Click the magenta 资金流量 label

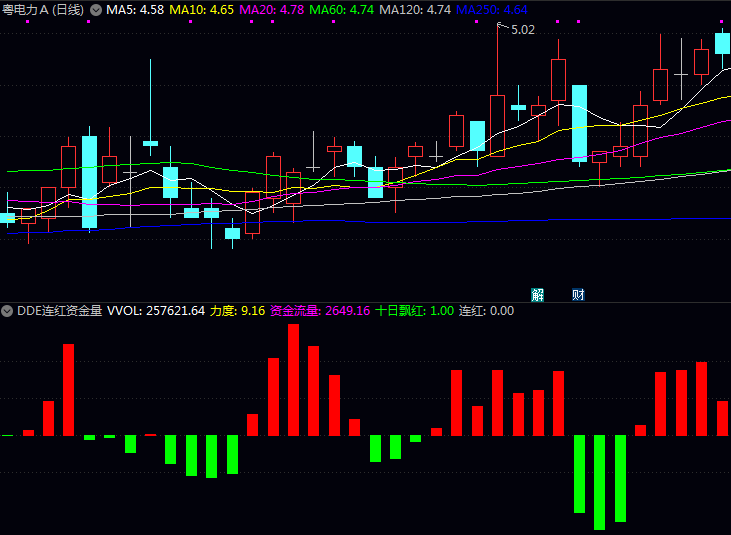320,311
